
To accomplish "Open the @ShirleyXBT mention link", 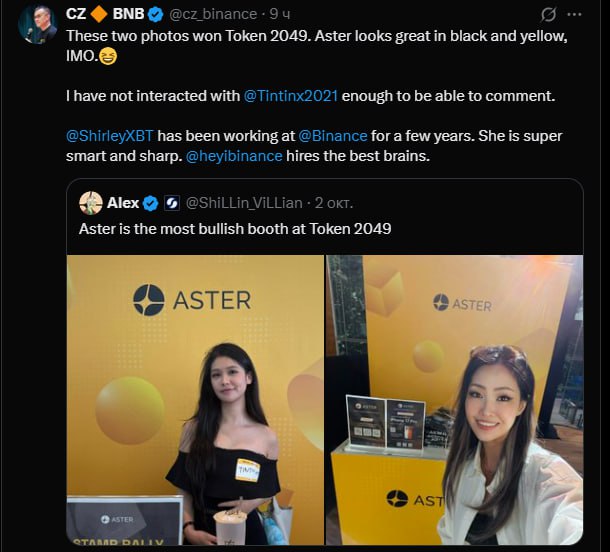I will [x=110, y=136].
